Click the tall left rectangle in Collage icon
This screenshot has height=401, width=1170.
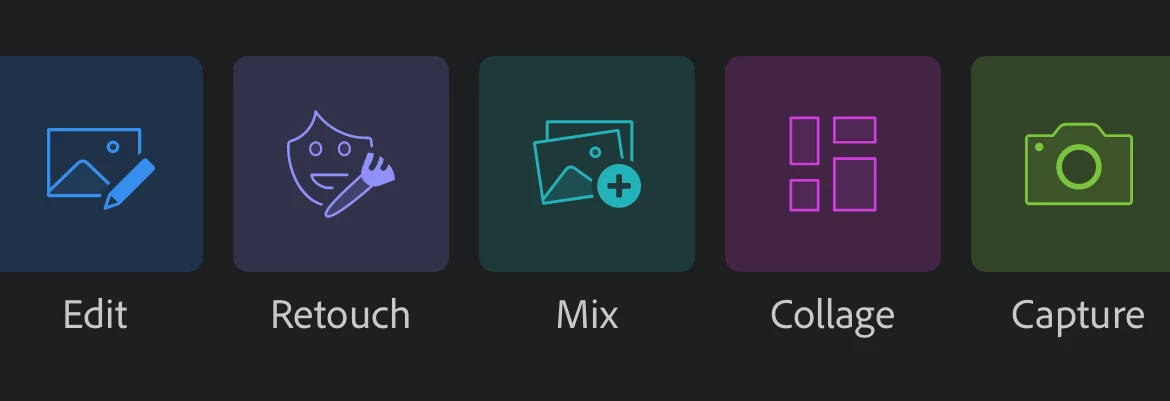pos(804,140)
